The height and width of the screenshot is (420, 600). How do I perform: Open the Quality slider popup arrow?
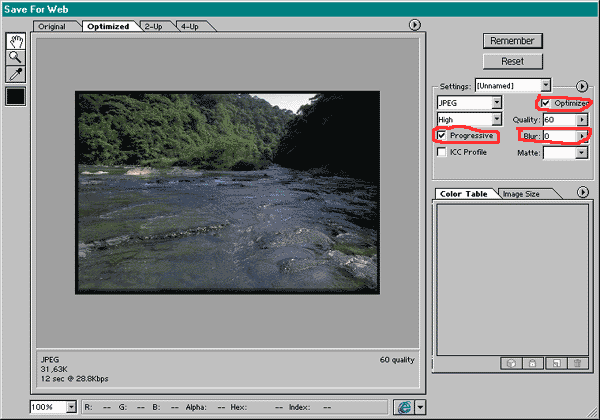(x=582, y=120)
